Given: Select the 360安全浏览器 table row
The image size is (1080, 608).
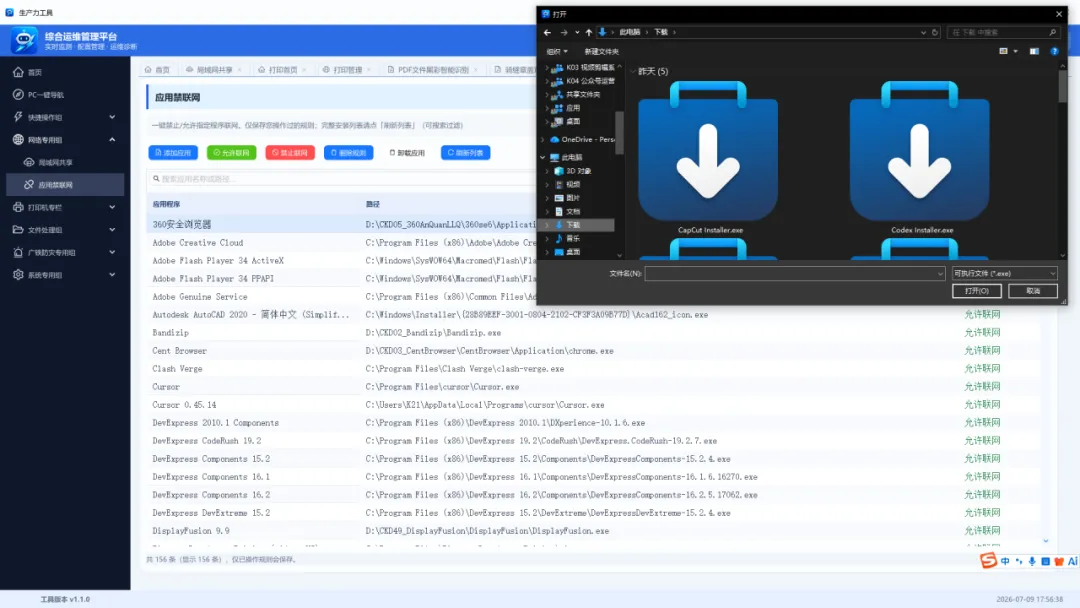Looking at the screenshot, I should [342, 224].
